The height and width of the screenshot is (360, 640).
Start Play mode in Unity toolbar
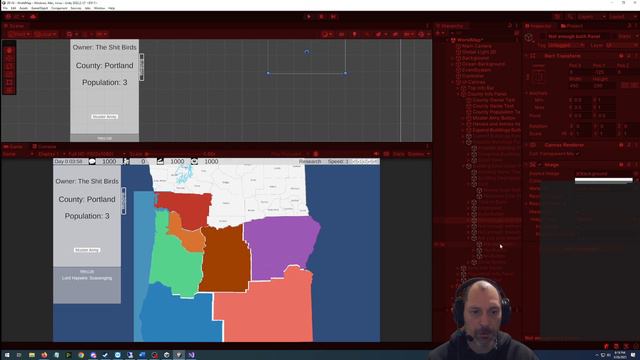click(x=309, y=17)
